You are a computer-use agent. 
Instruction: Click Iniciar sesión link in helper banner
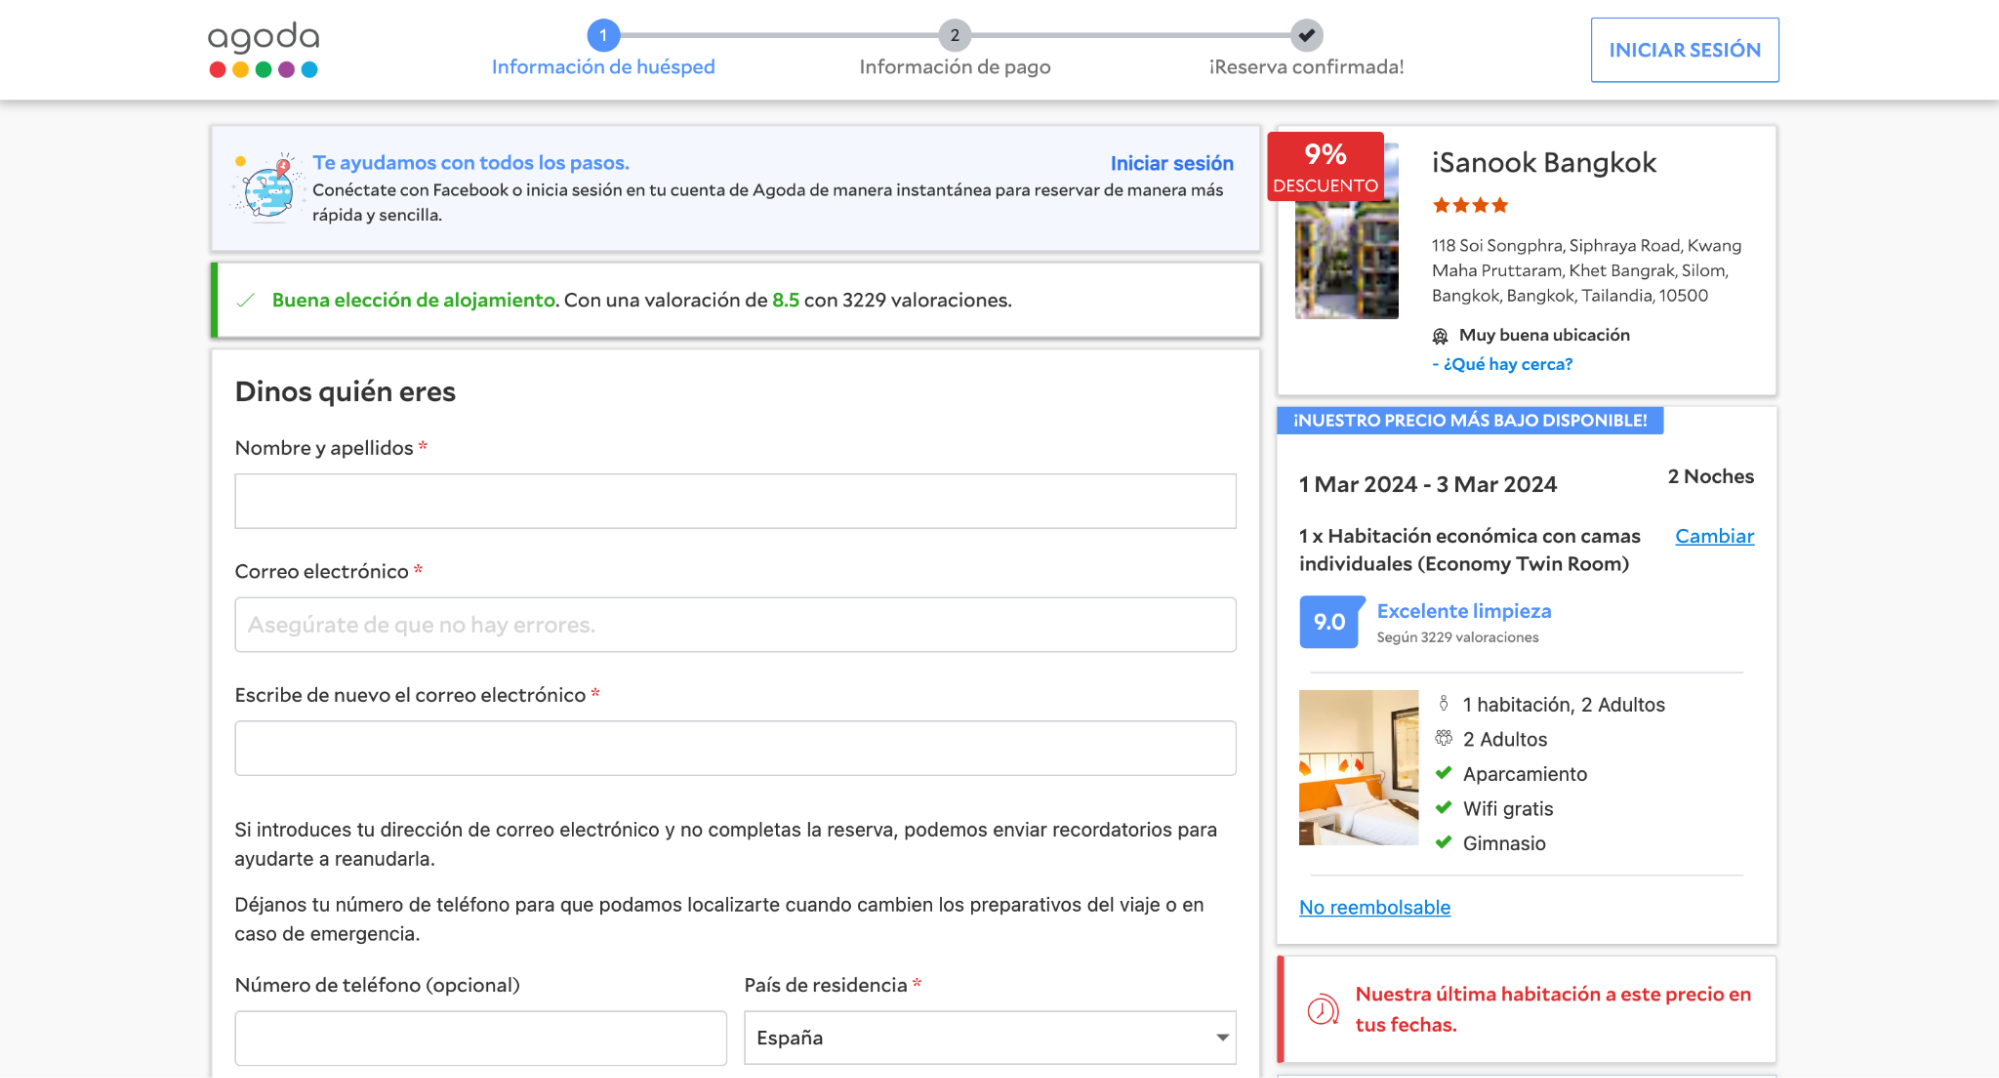pos(1172,163)
